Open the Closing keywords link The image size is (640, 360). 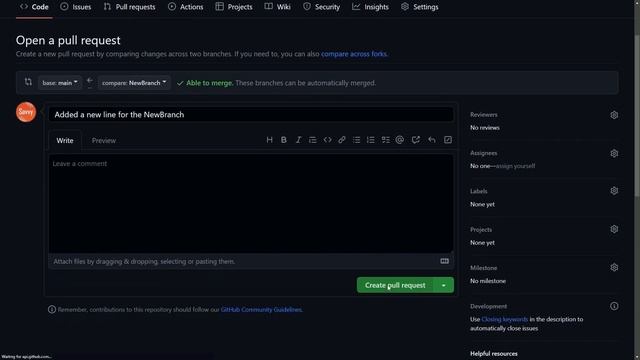pos(504,319)
